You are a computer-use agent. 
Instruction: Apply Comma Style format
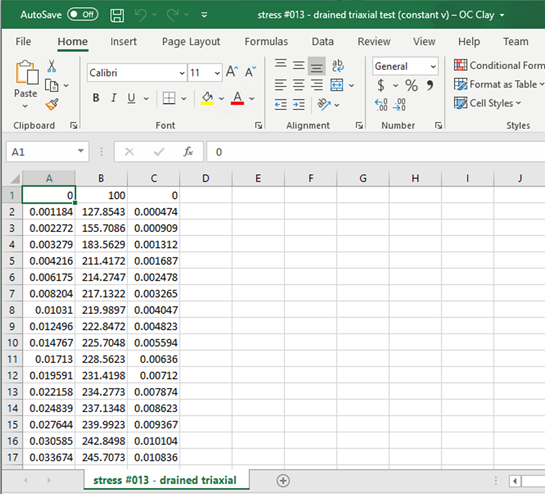pyautogui.click(x=430, y=85)
